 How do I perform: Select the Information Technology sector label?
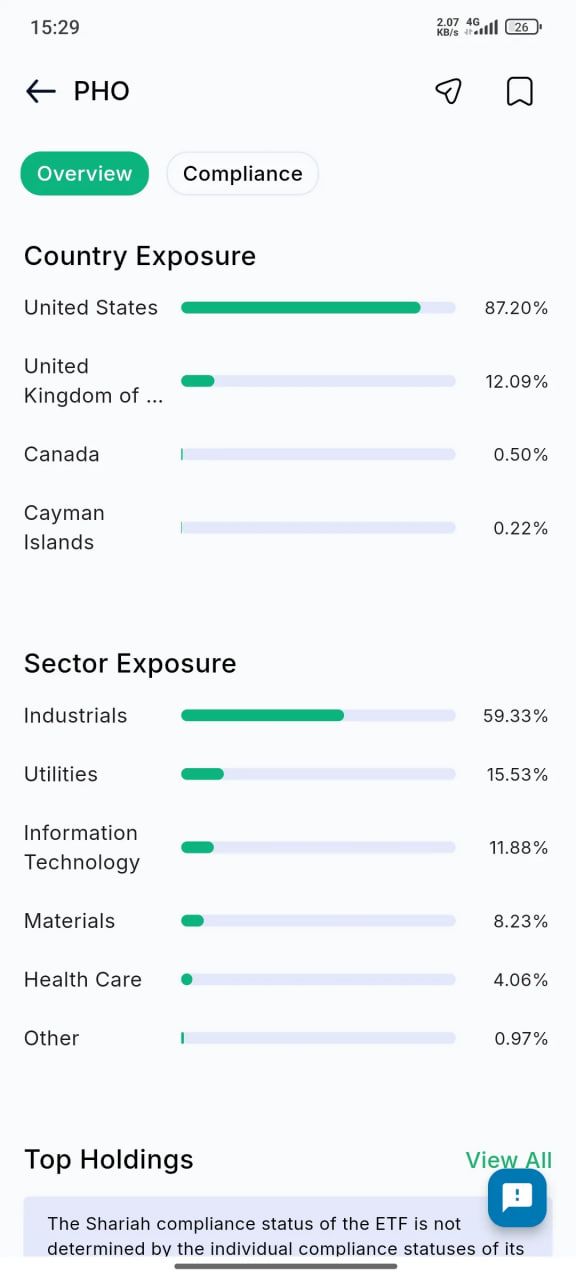pos(82,847)
